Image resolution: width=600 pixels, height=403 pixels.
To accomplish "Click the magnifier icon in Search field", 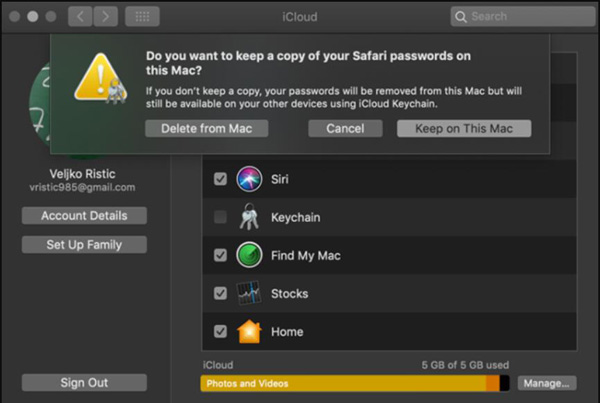I will point(461,16).
